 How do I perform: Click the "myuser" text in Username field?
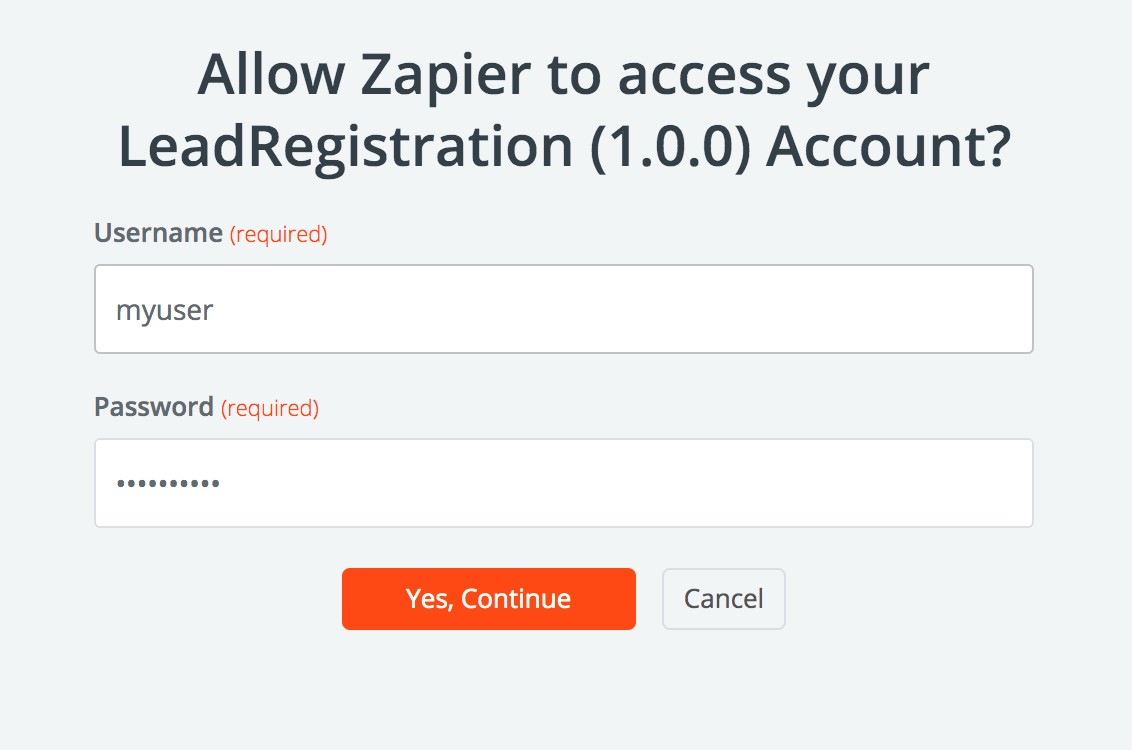click(165, 310)
